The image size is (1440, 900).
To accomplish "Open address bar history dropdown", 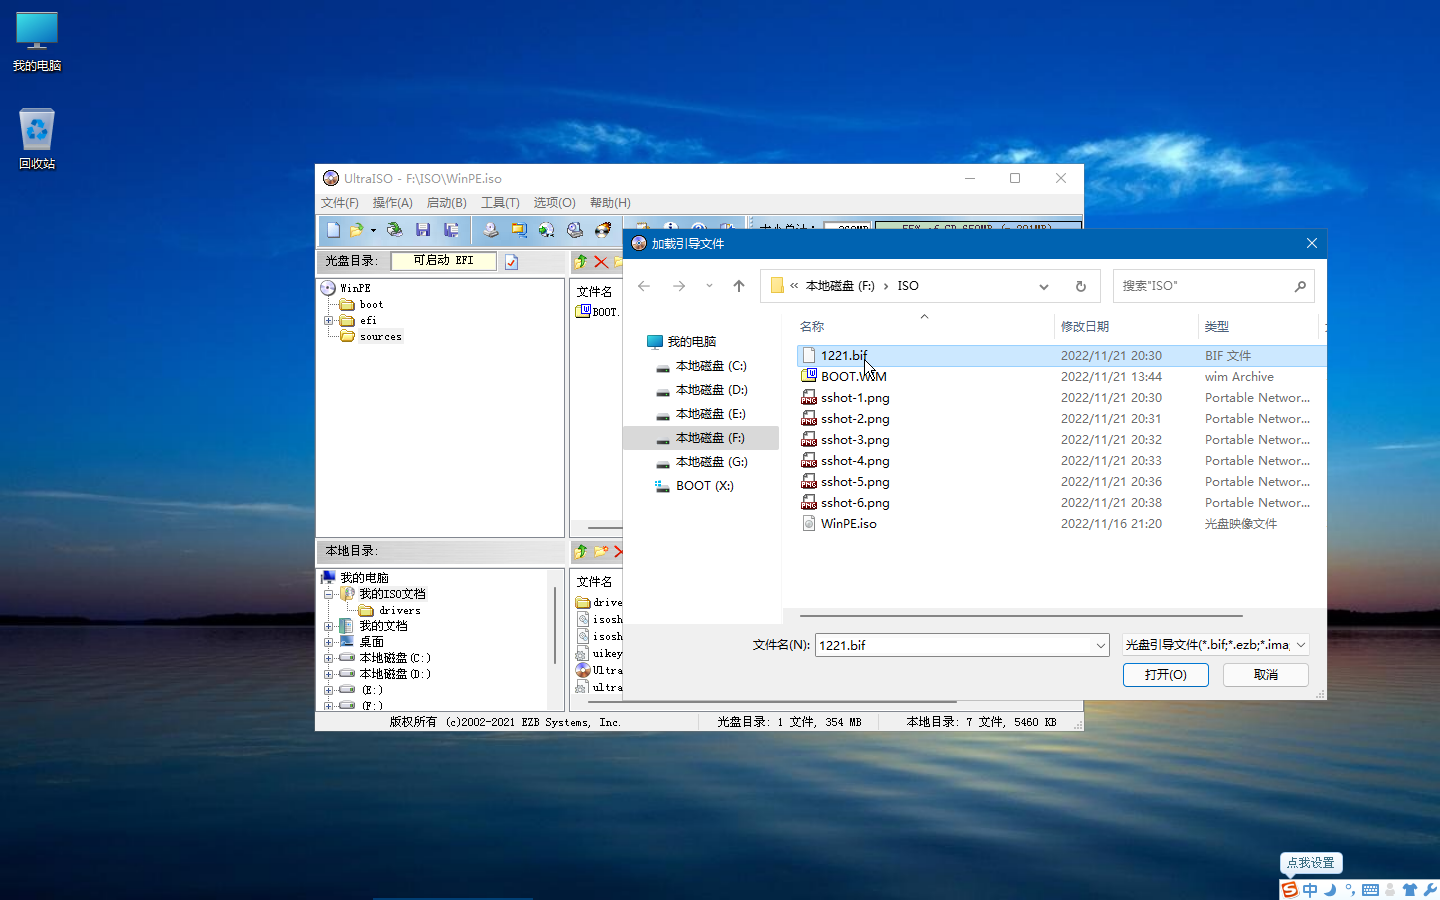I will [1044, 286].
